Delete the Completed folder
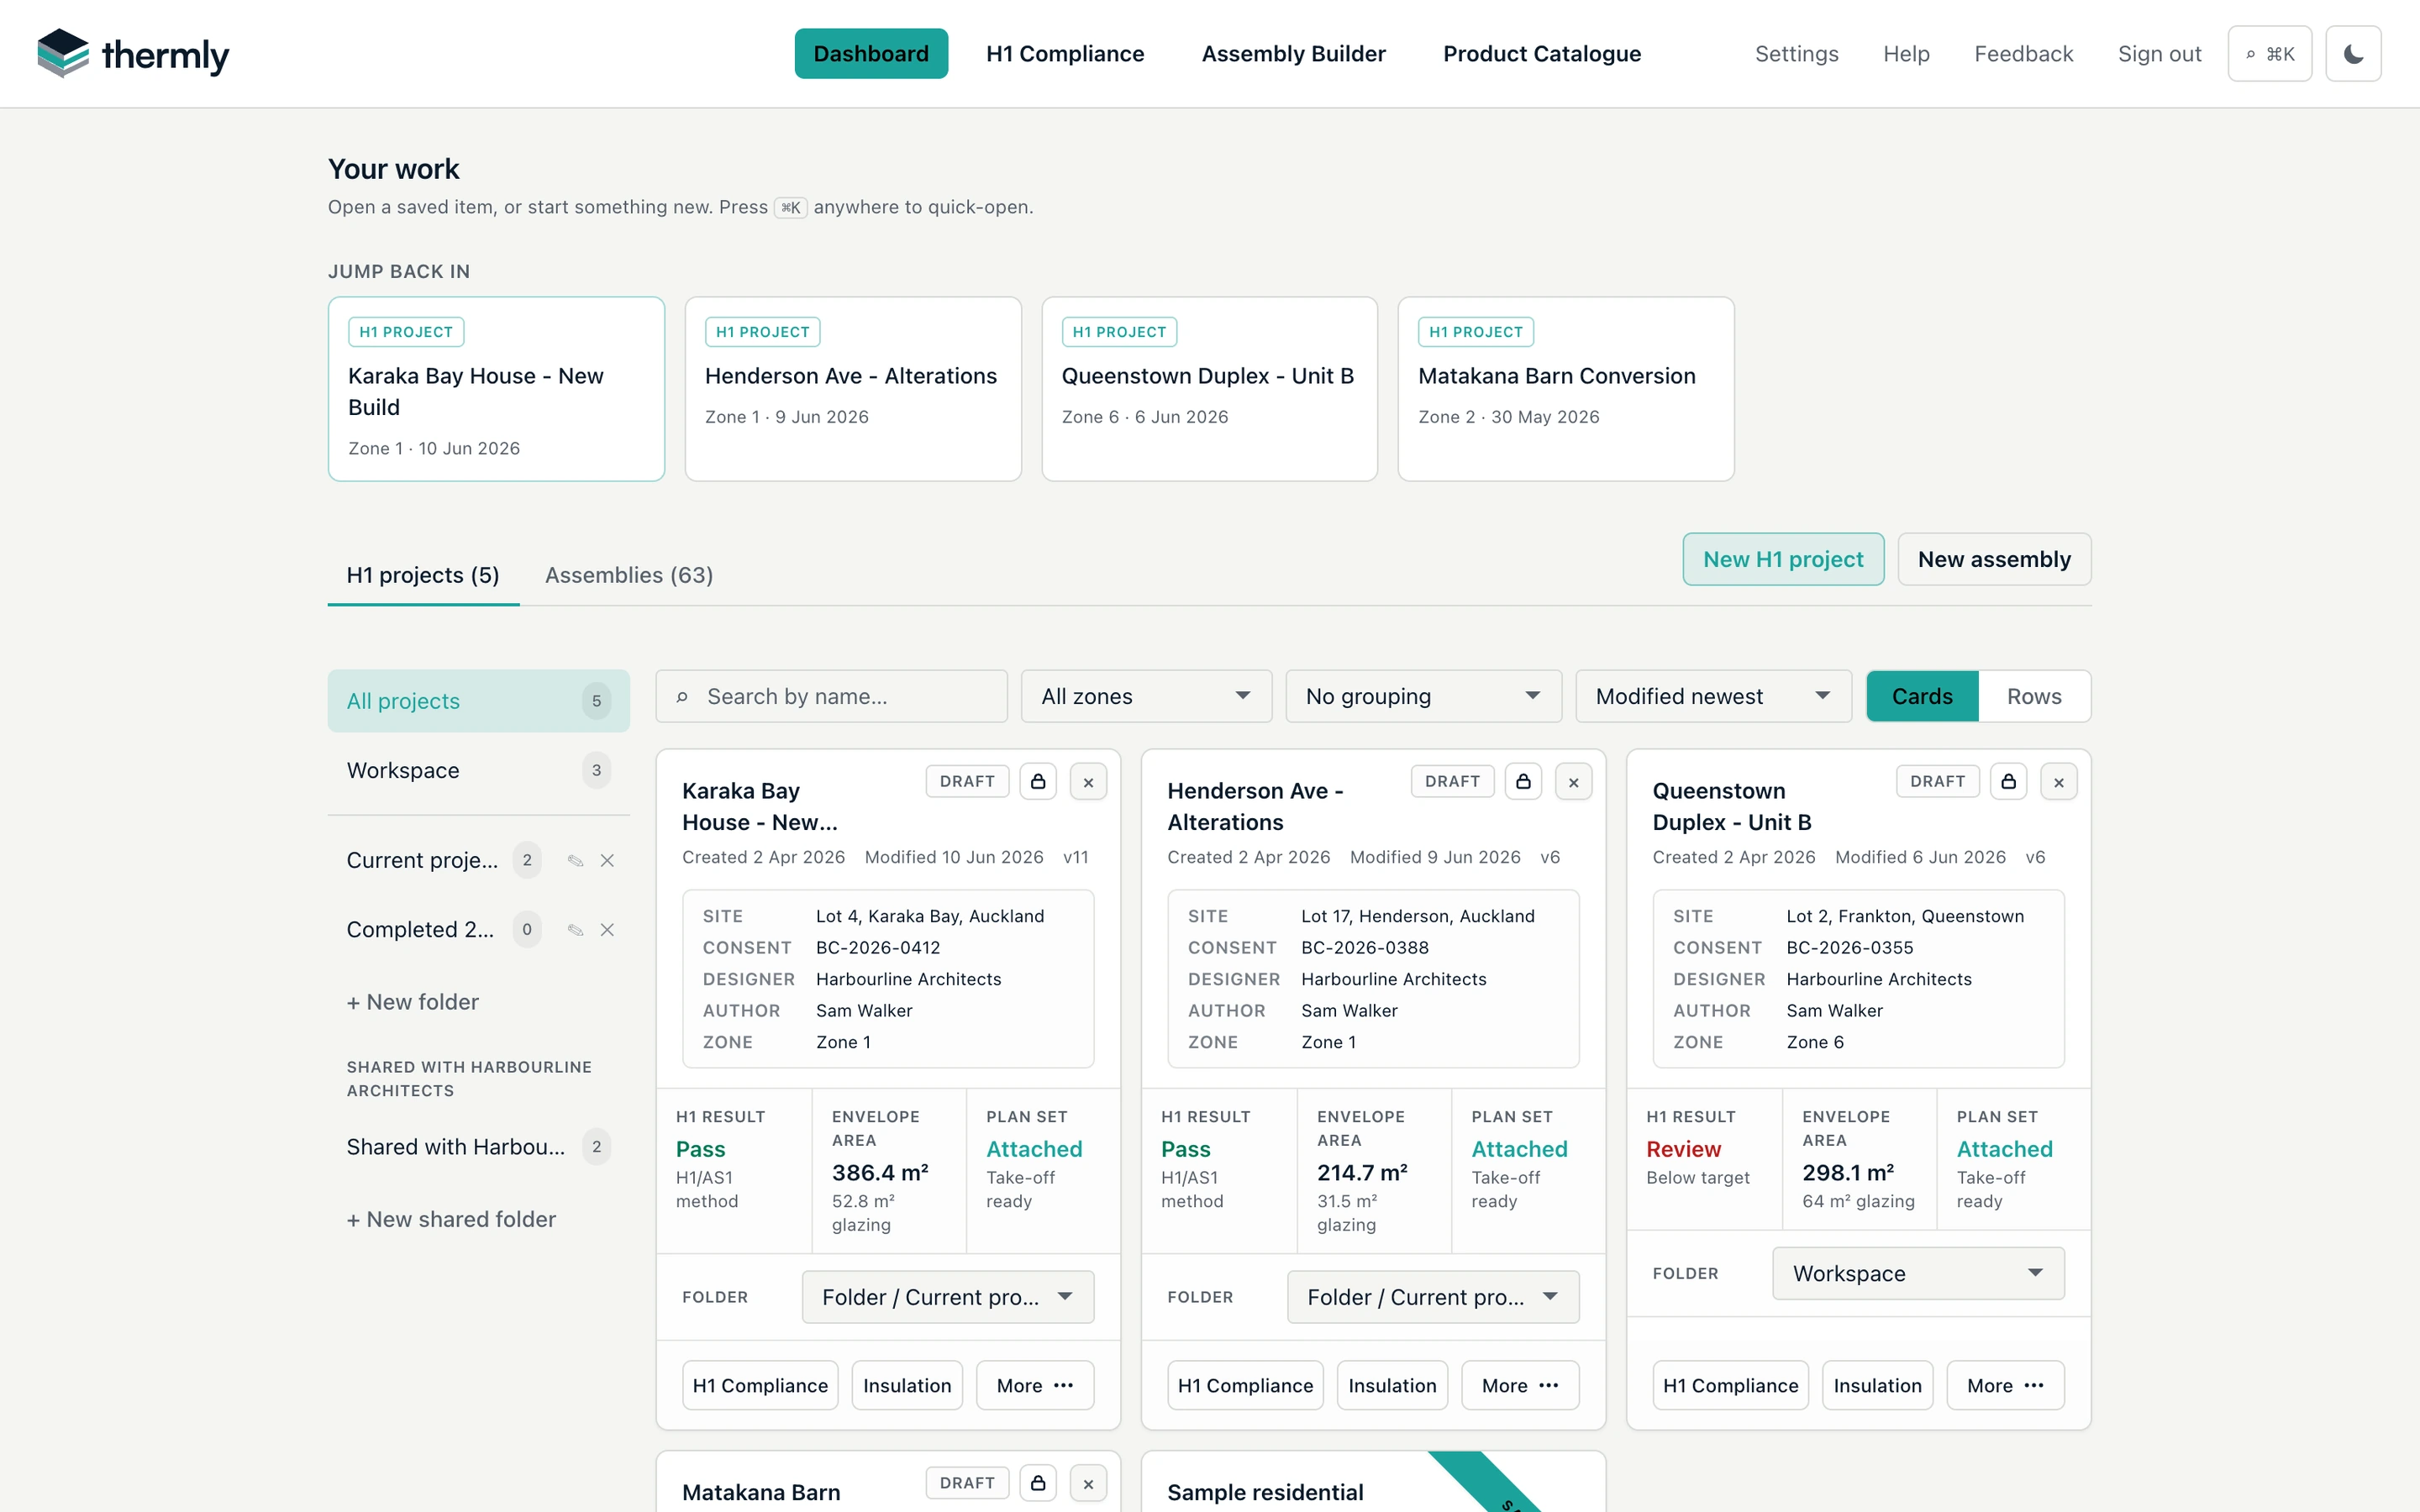The width and height of the screenshot is (2420, 1512). (607, 930)
